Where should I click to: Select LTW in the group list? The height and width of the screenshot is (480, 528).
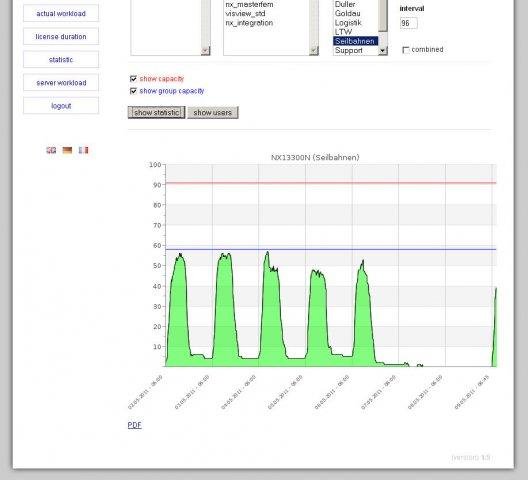(x=343, y=32)
